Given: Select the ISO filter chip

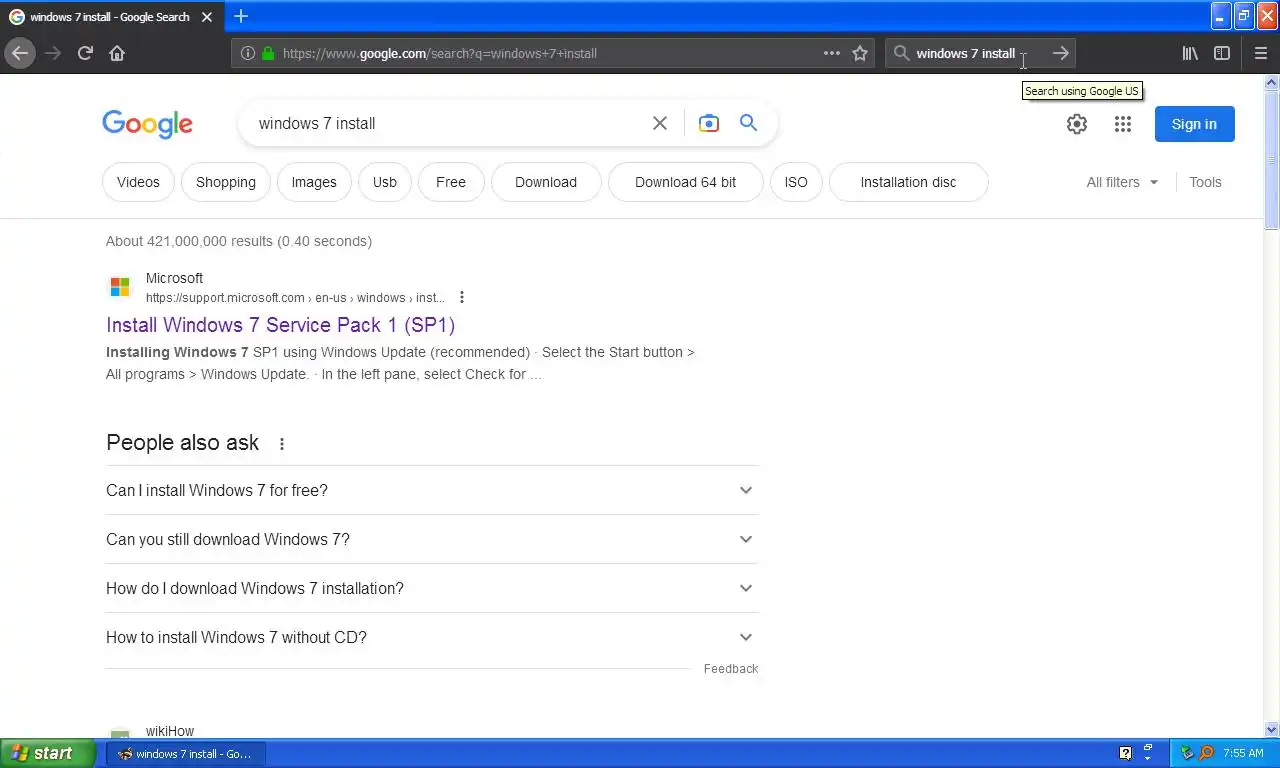Looking at the screenshot, I should (796, 182).
